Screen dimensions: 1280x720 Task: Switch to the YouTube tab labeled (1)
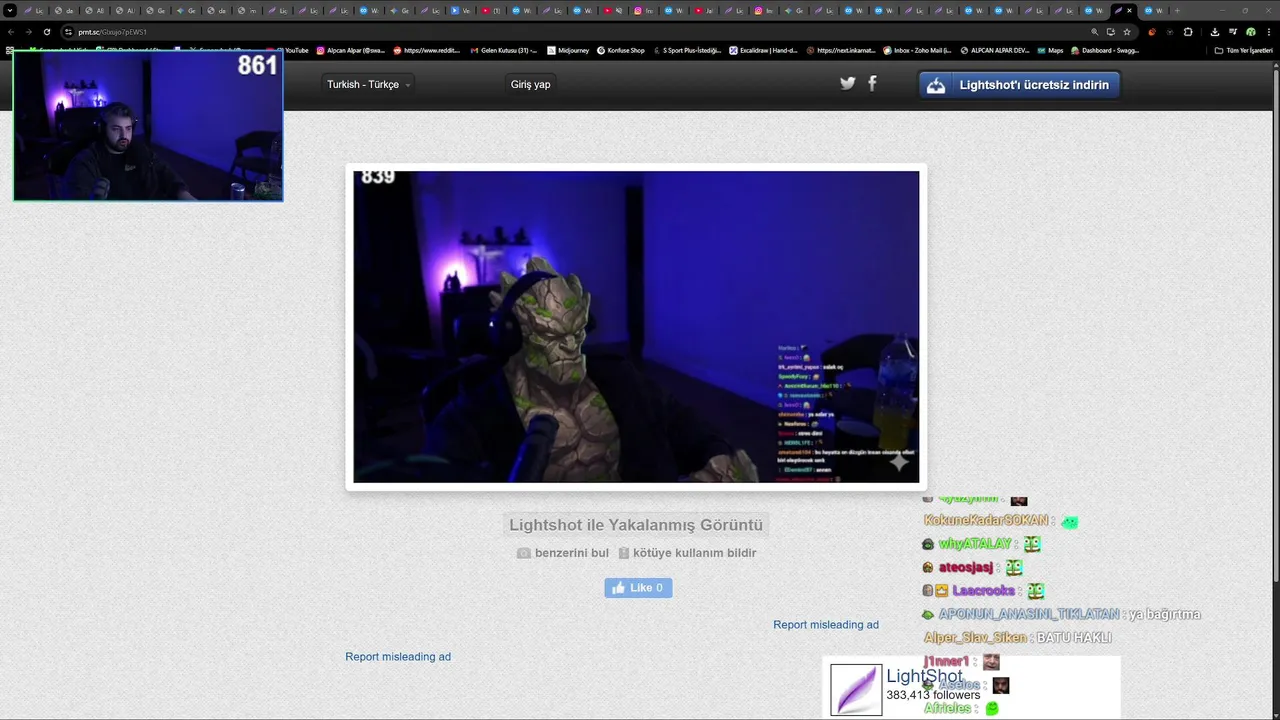pyautogui.click(x=490, y=10)
